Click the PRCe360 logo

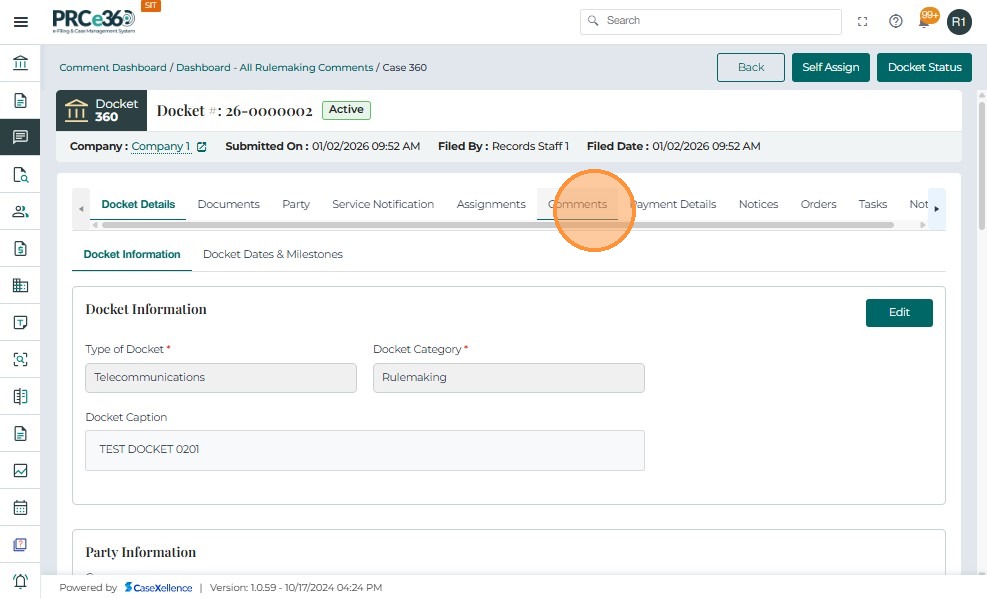pyautogui.click(x=93, y=21)
